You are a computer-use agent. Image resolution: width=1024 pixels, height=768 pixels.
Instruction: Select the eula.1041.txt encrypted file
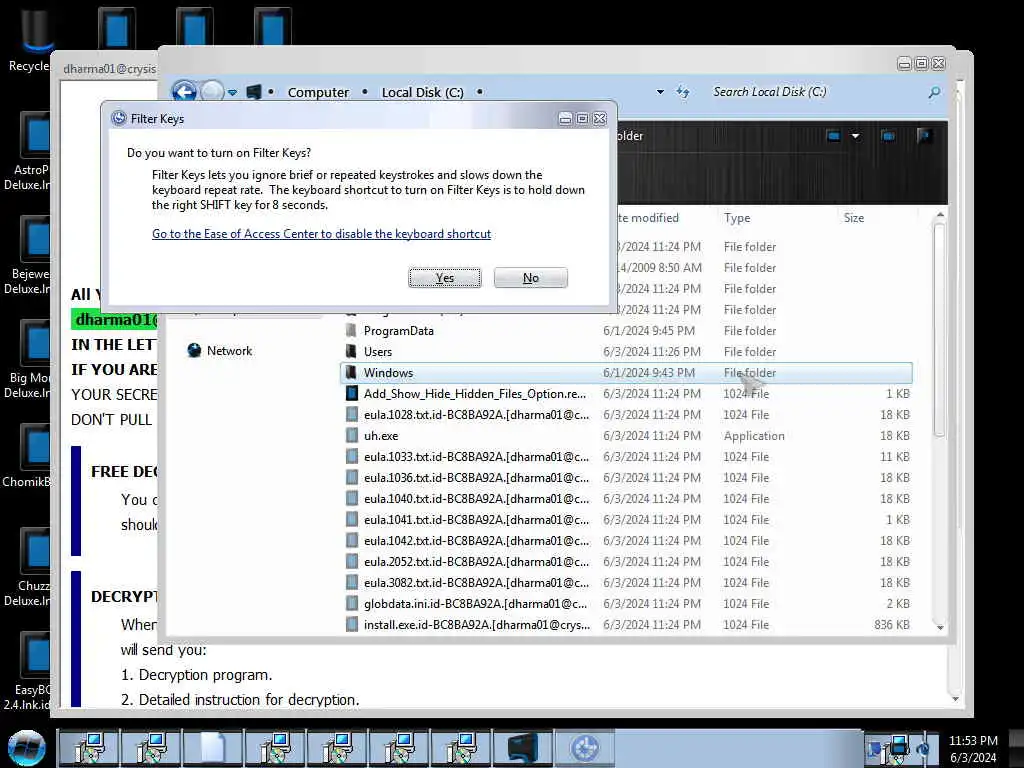coord(626,519)
